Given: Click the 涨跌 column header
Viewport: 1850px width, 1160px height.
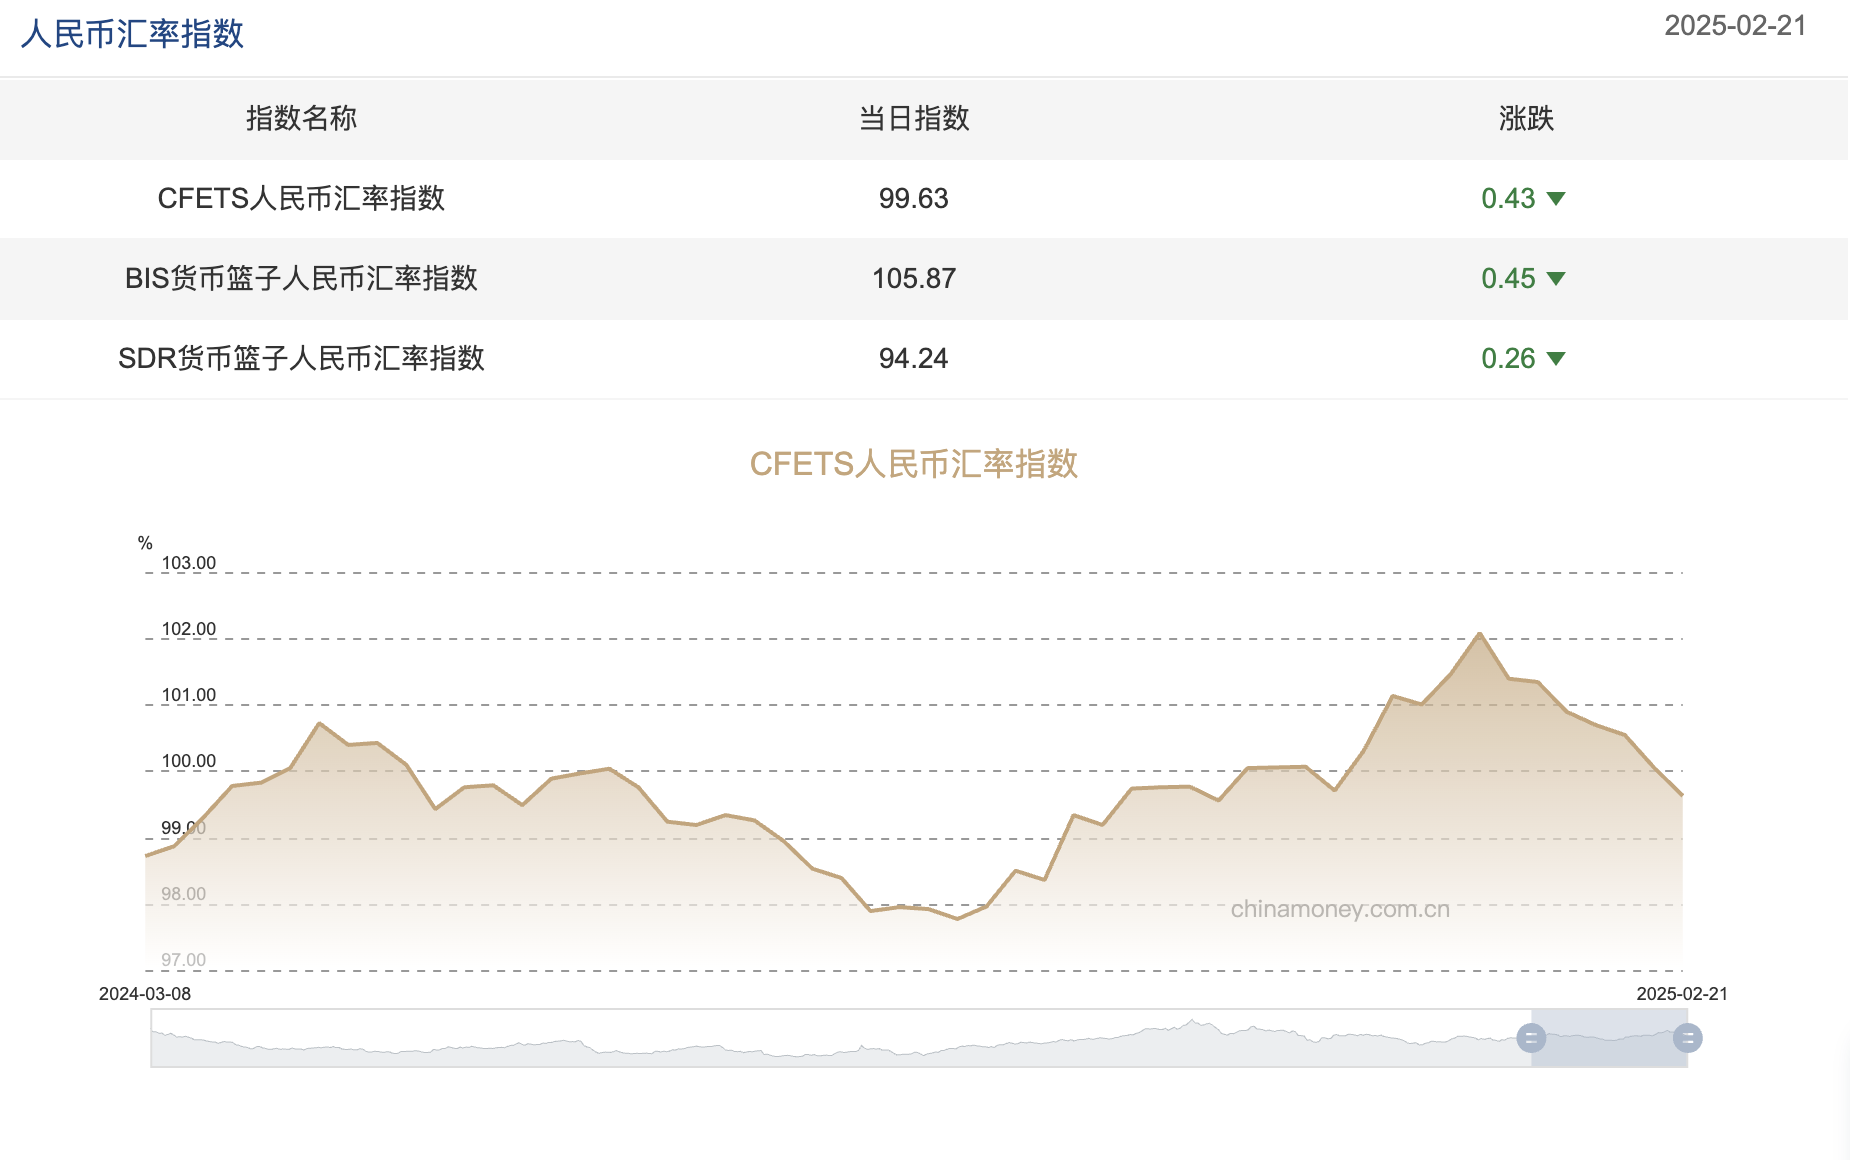Looking at the screenshot, I should (1525, 119).
